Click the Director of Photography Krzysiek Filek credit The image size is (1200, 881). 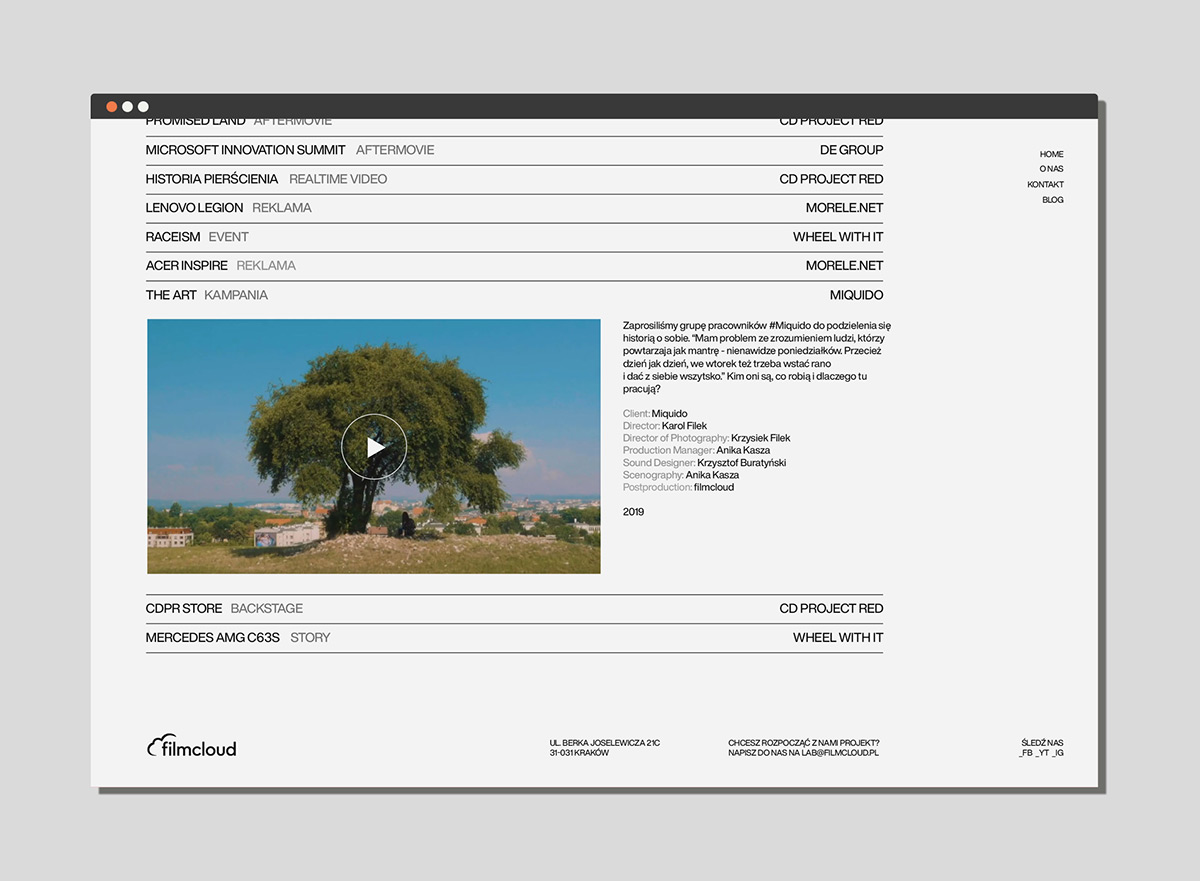pos(706,438)
